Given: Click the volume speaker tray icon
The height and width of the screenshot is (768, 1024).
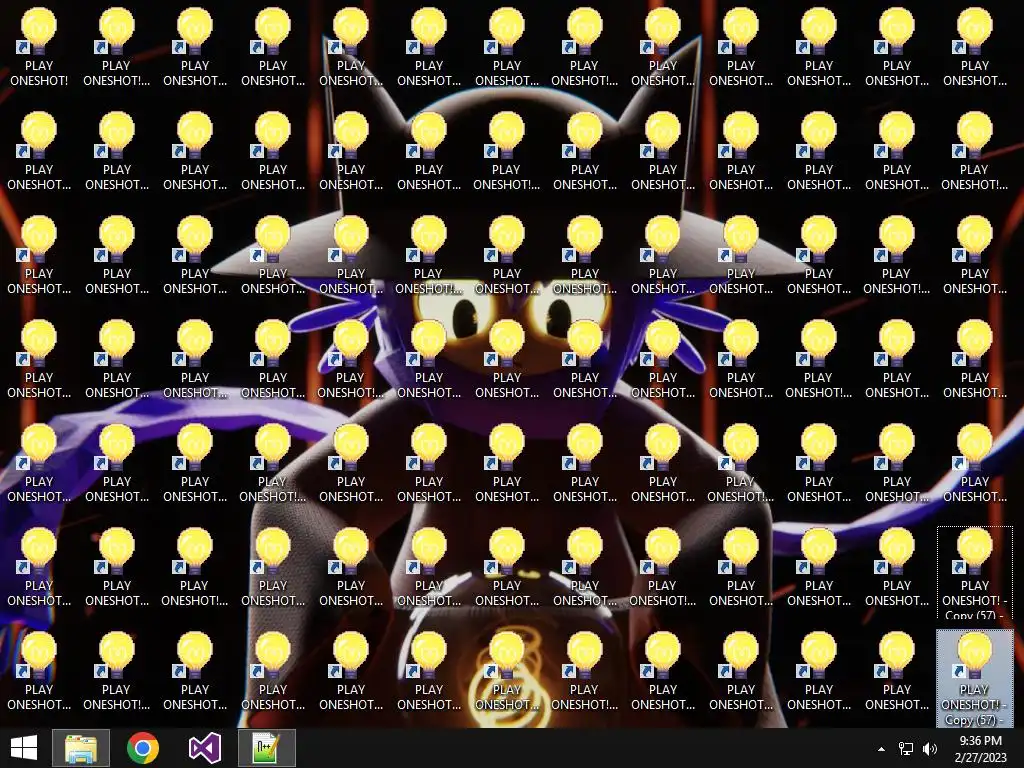Looking at the screenshot, I should pyautogui.click(x=929, y=749).
